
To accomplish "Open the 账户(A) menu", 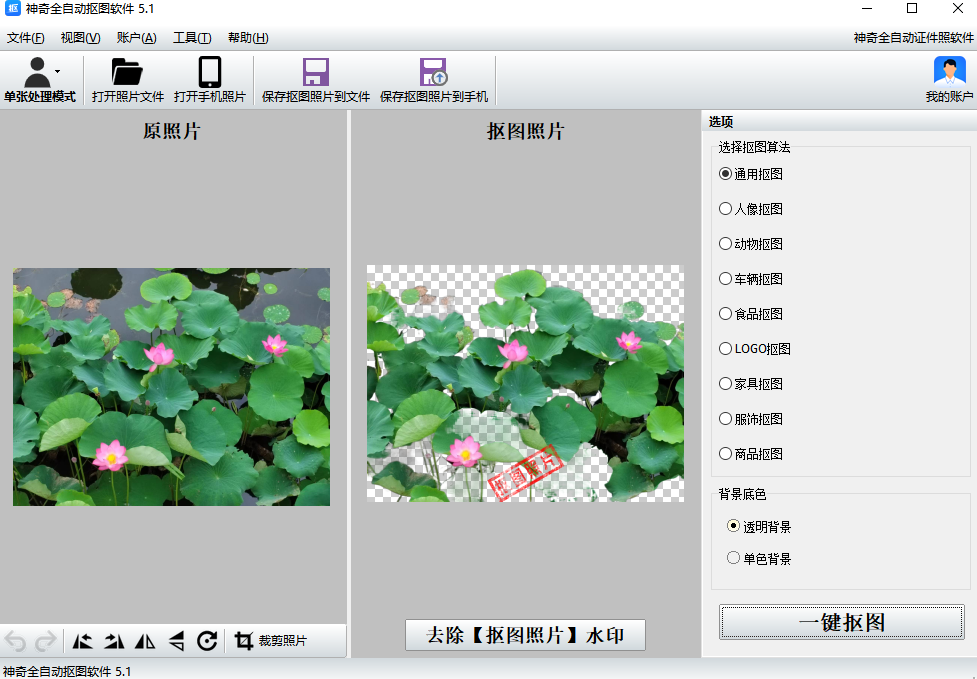I will 136,38.
